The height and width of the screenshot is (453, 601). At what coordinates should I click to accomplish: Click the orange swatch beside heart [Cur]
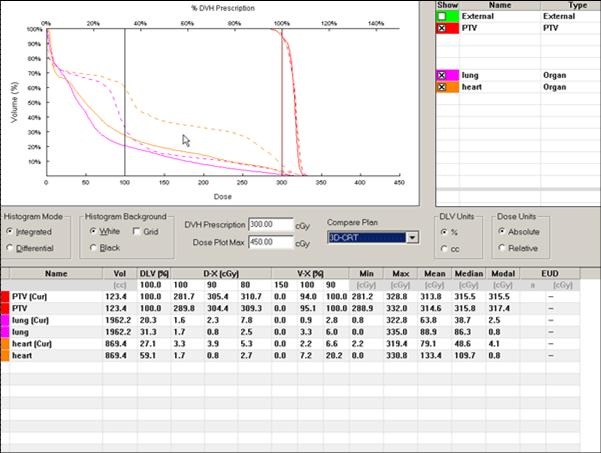6,343
